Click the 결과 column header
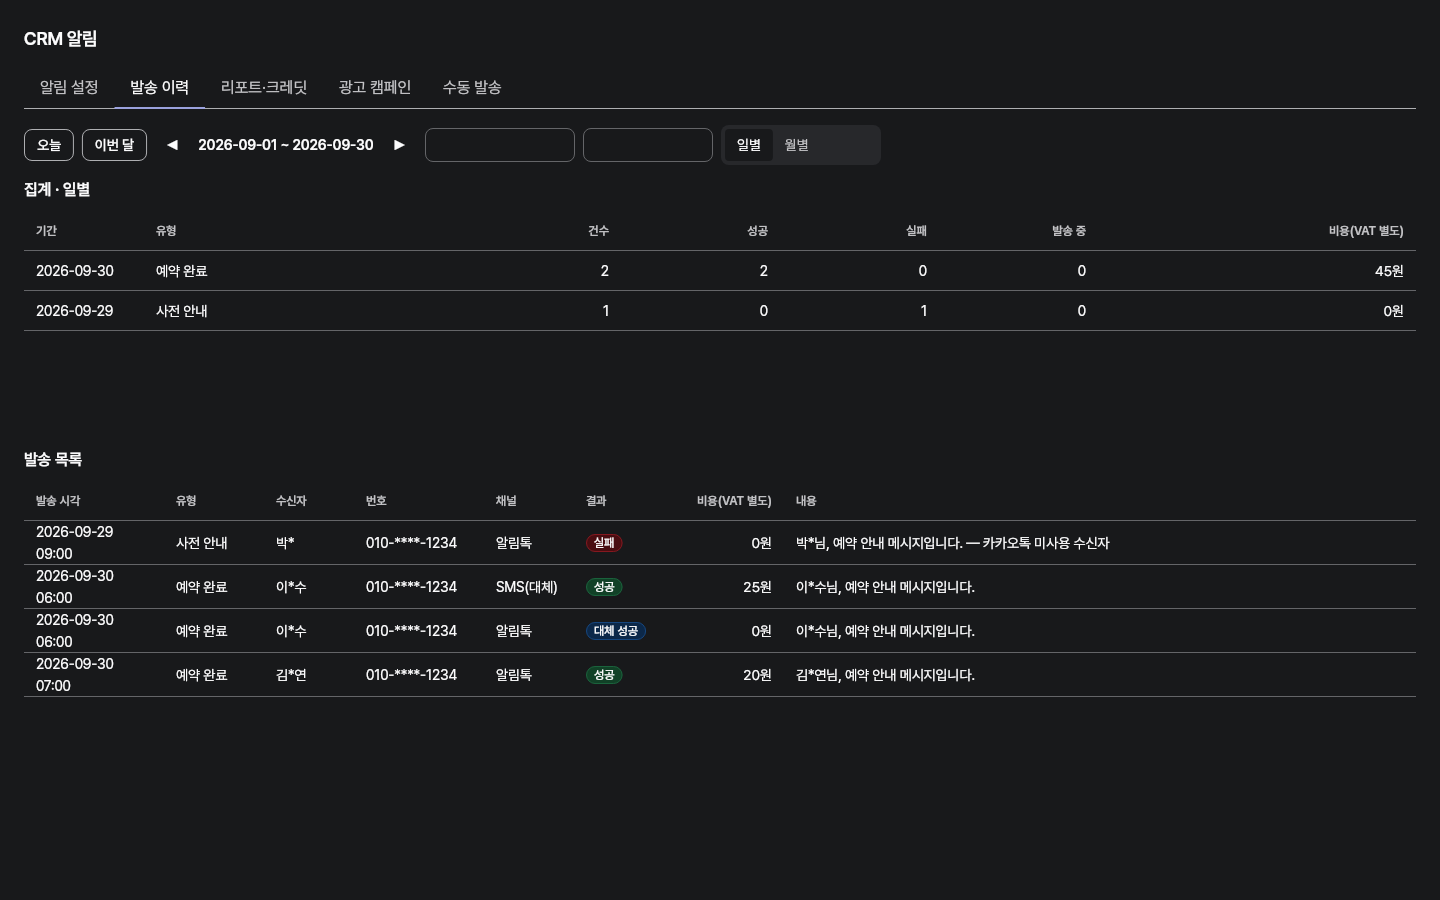Image resolution: width=1440 pixels, height=900 pixels. pos(596,501)
